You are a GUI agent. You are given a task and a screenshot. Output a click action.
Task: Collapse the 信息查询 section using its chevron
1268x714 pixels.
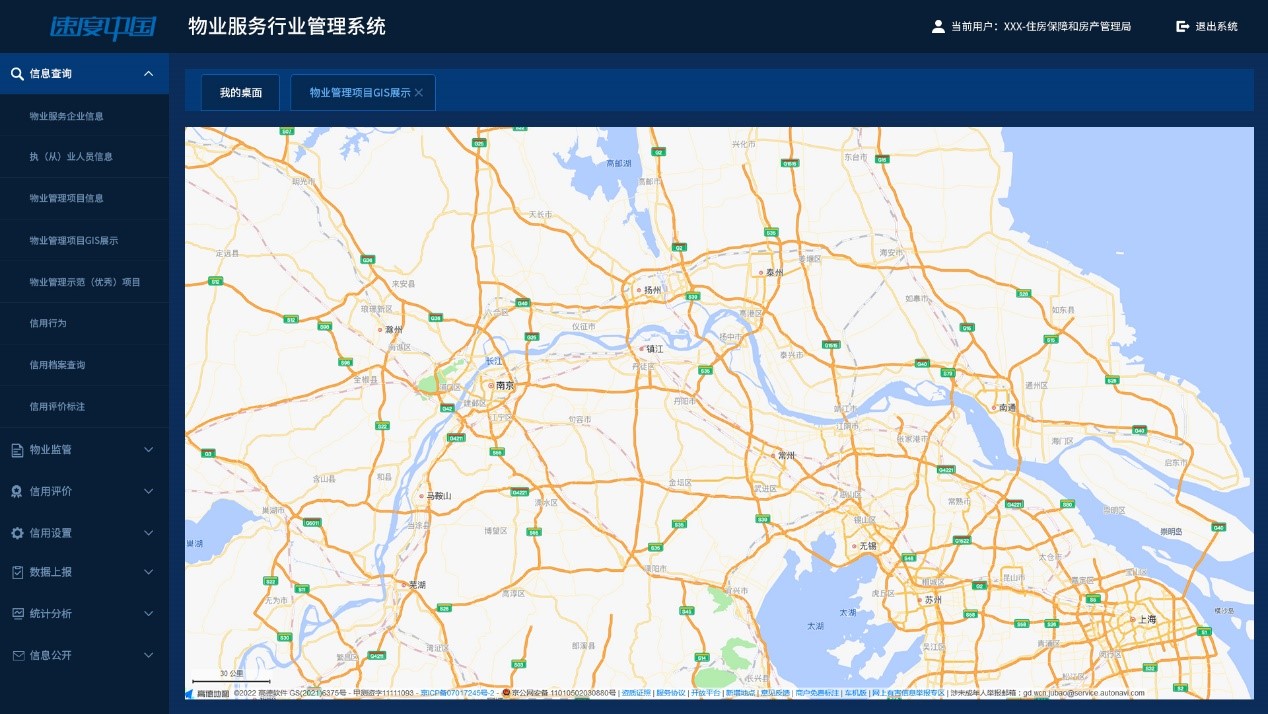click(149, 74)
